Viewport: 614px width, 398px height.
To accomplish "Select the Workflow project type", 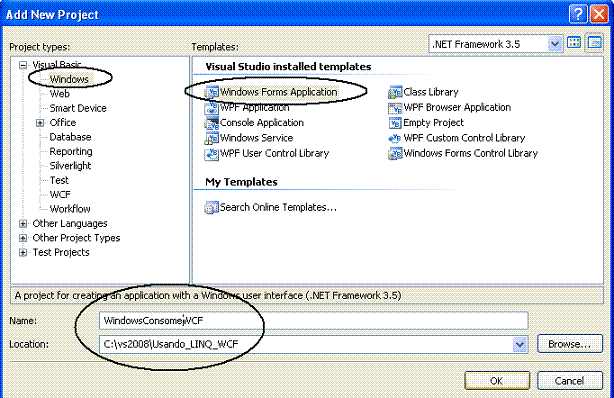I will pyautogui.click(x=70, y=209).
